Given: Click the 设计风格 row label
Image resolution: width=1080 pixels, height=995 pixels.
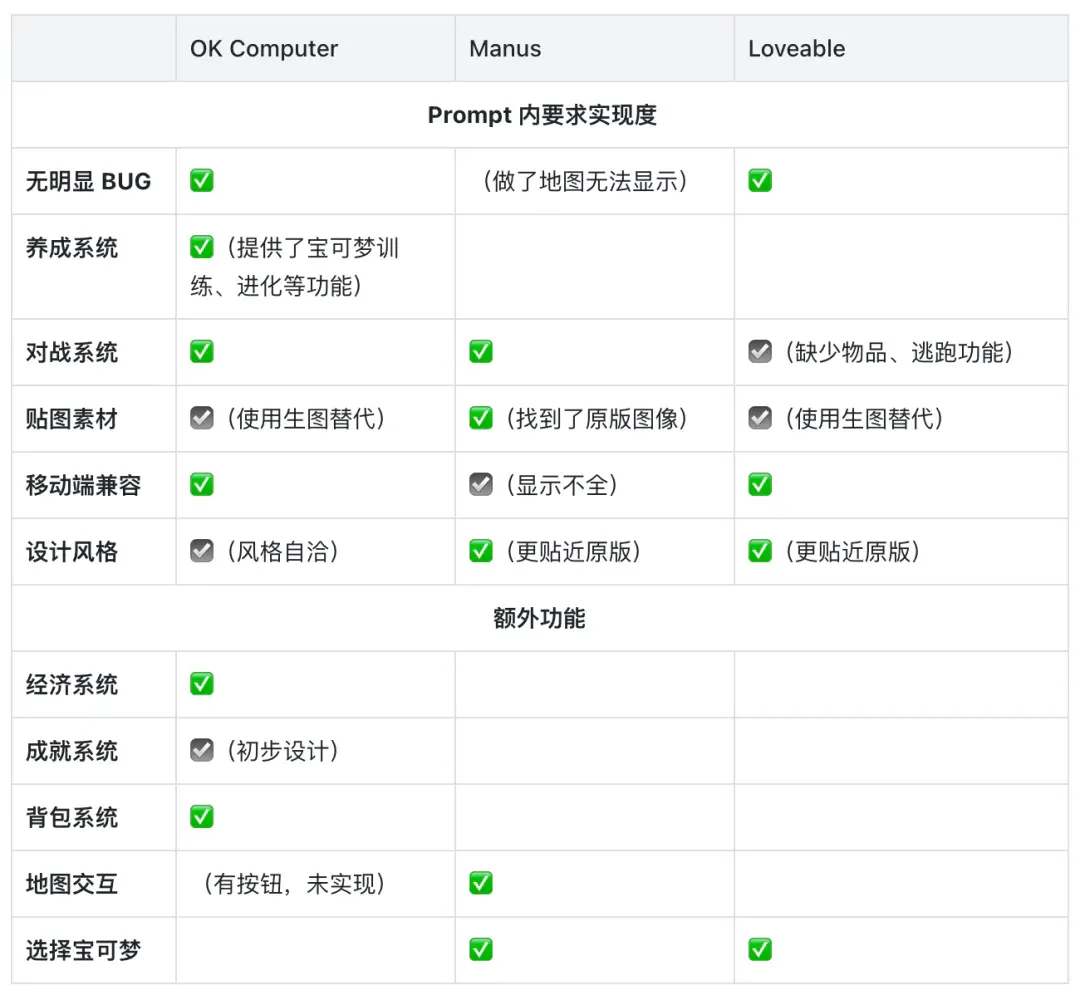Looking at the screenshot, I should click(x=72, y=551).
